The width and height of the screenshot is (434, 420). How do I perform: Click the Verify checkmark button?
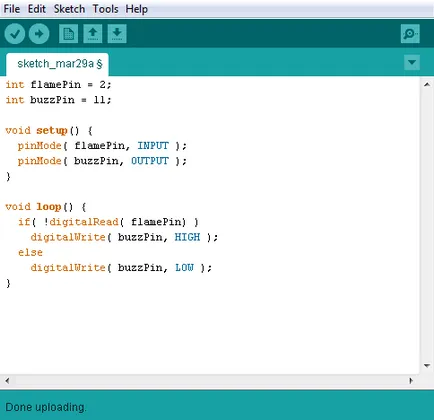click(15, 34)
